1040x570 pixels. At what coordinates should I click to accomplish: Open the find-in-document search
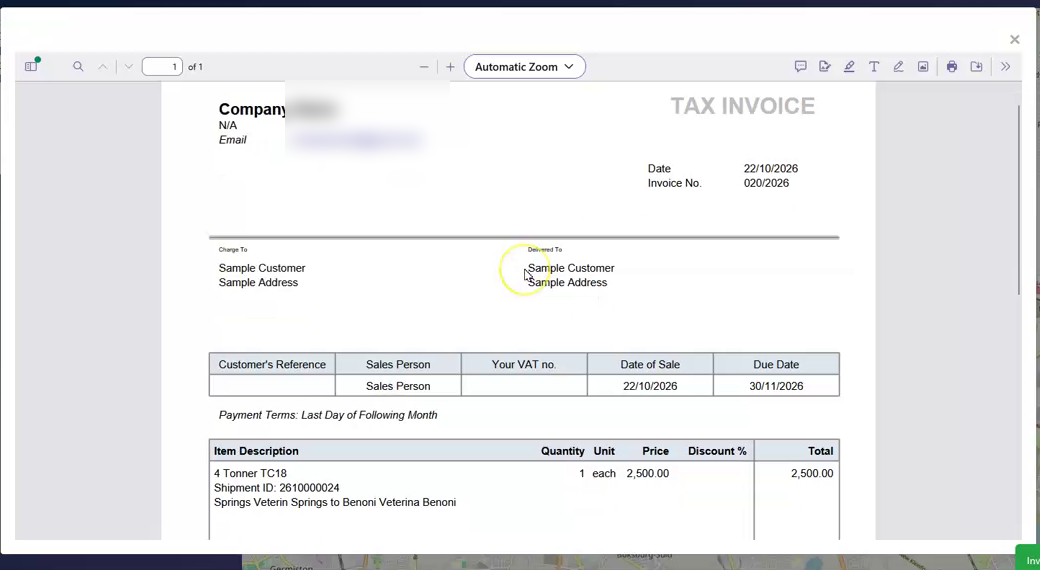click(78, 66)
